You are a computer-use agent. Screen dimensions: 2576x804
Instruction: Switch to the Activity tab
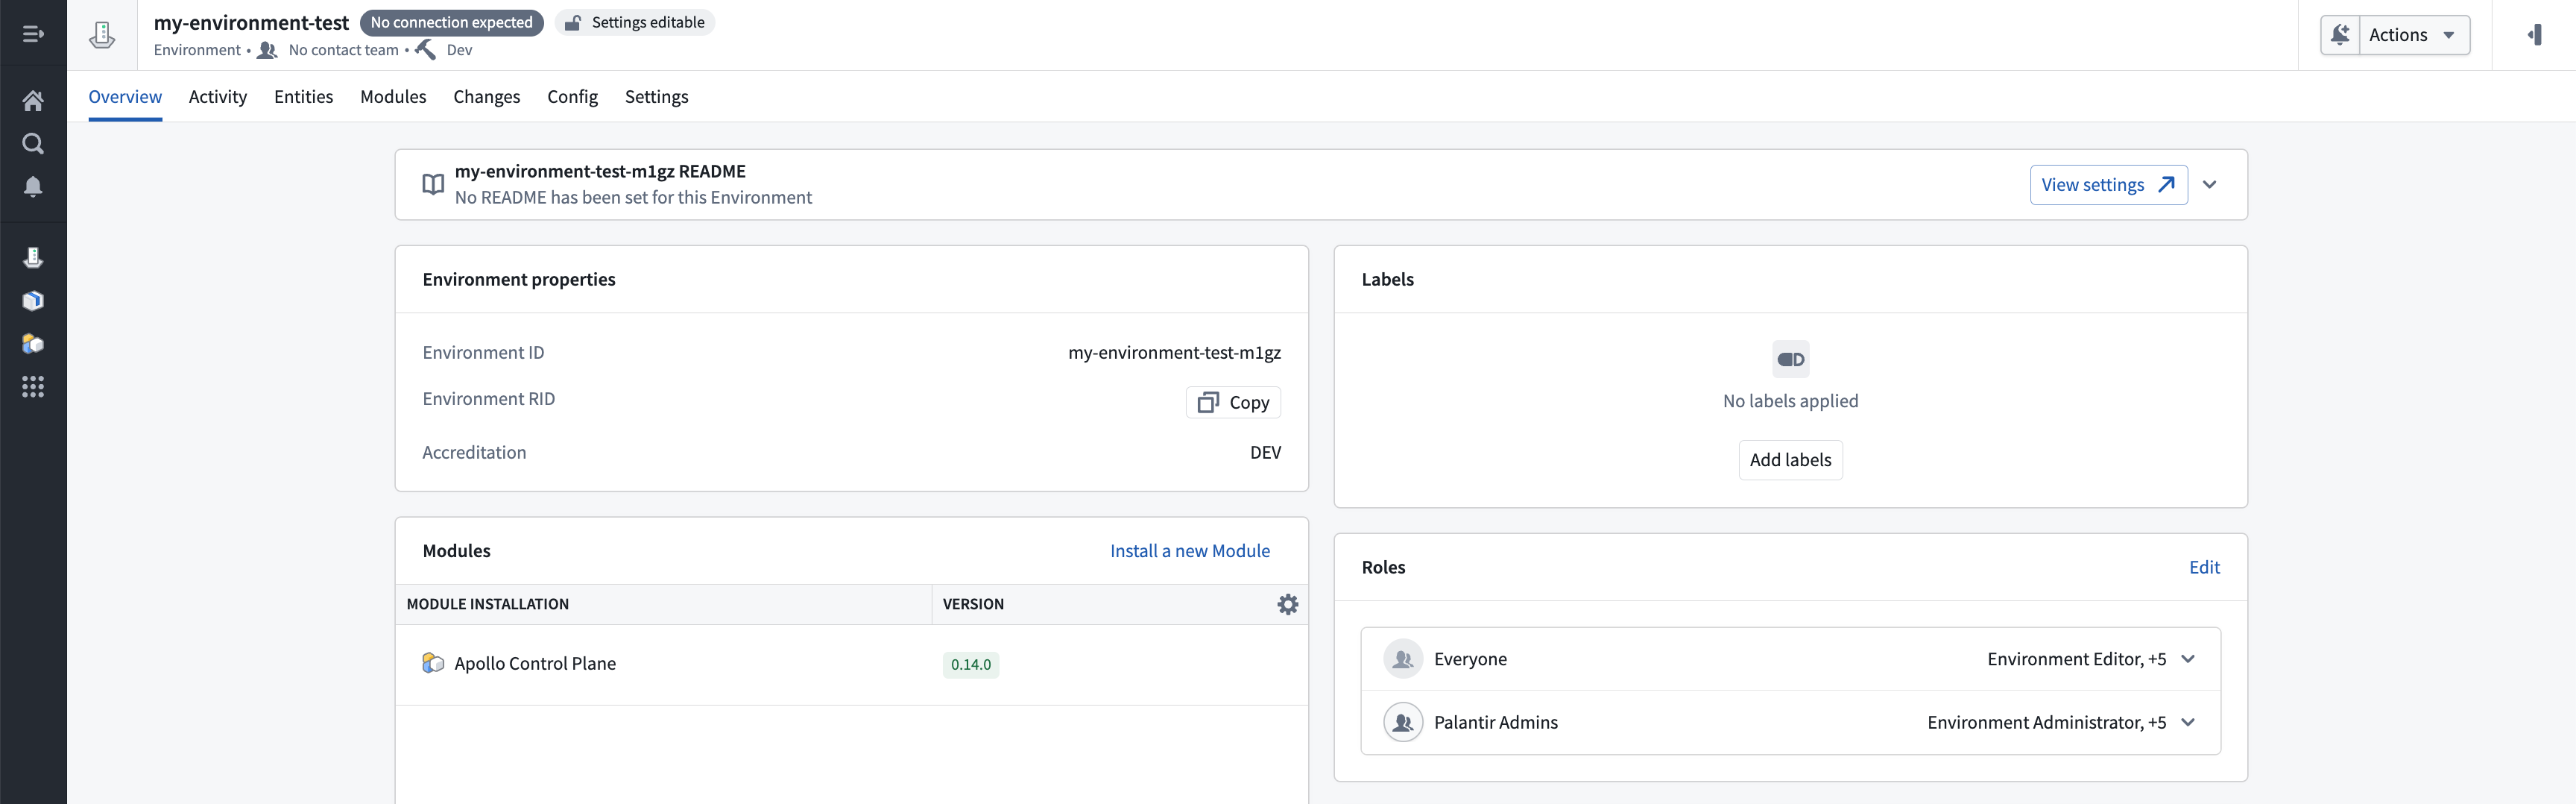pyautogui.click(x=218, y=97)
